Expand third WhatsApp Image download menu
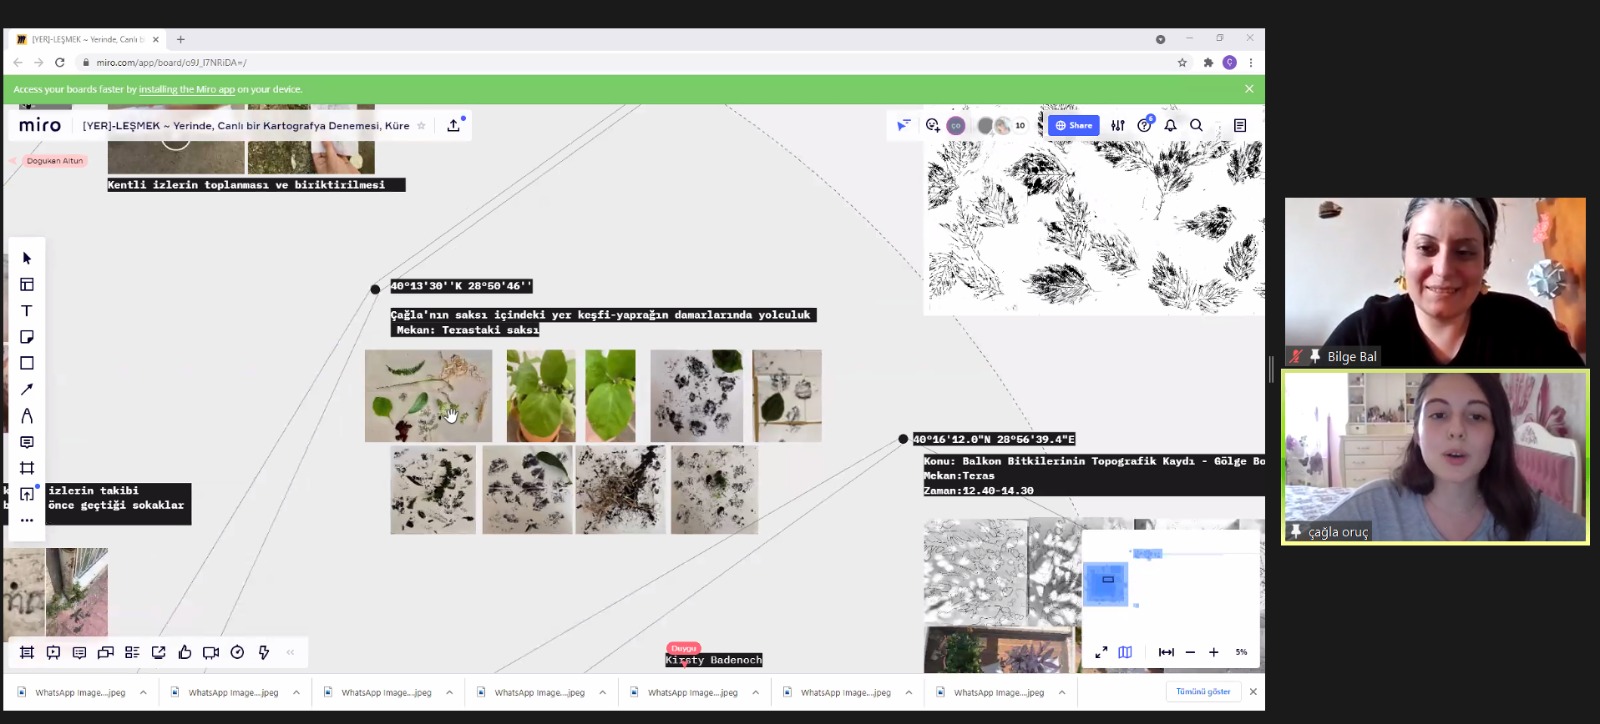 [x=449, y=692]
